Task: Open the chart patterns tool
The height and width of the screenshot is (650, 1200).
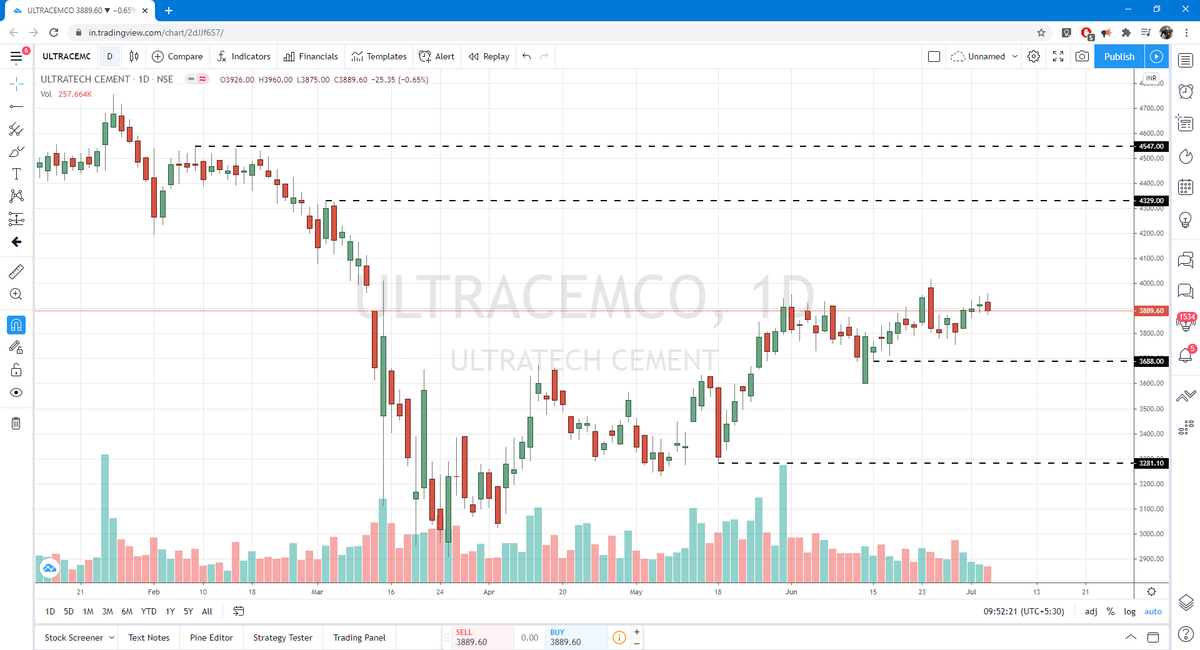Action: [x=16, y=196]
